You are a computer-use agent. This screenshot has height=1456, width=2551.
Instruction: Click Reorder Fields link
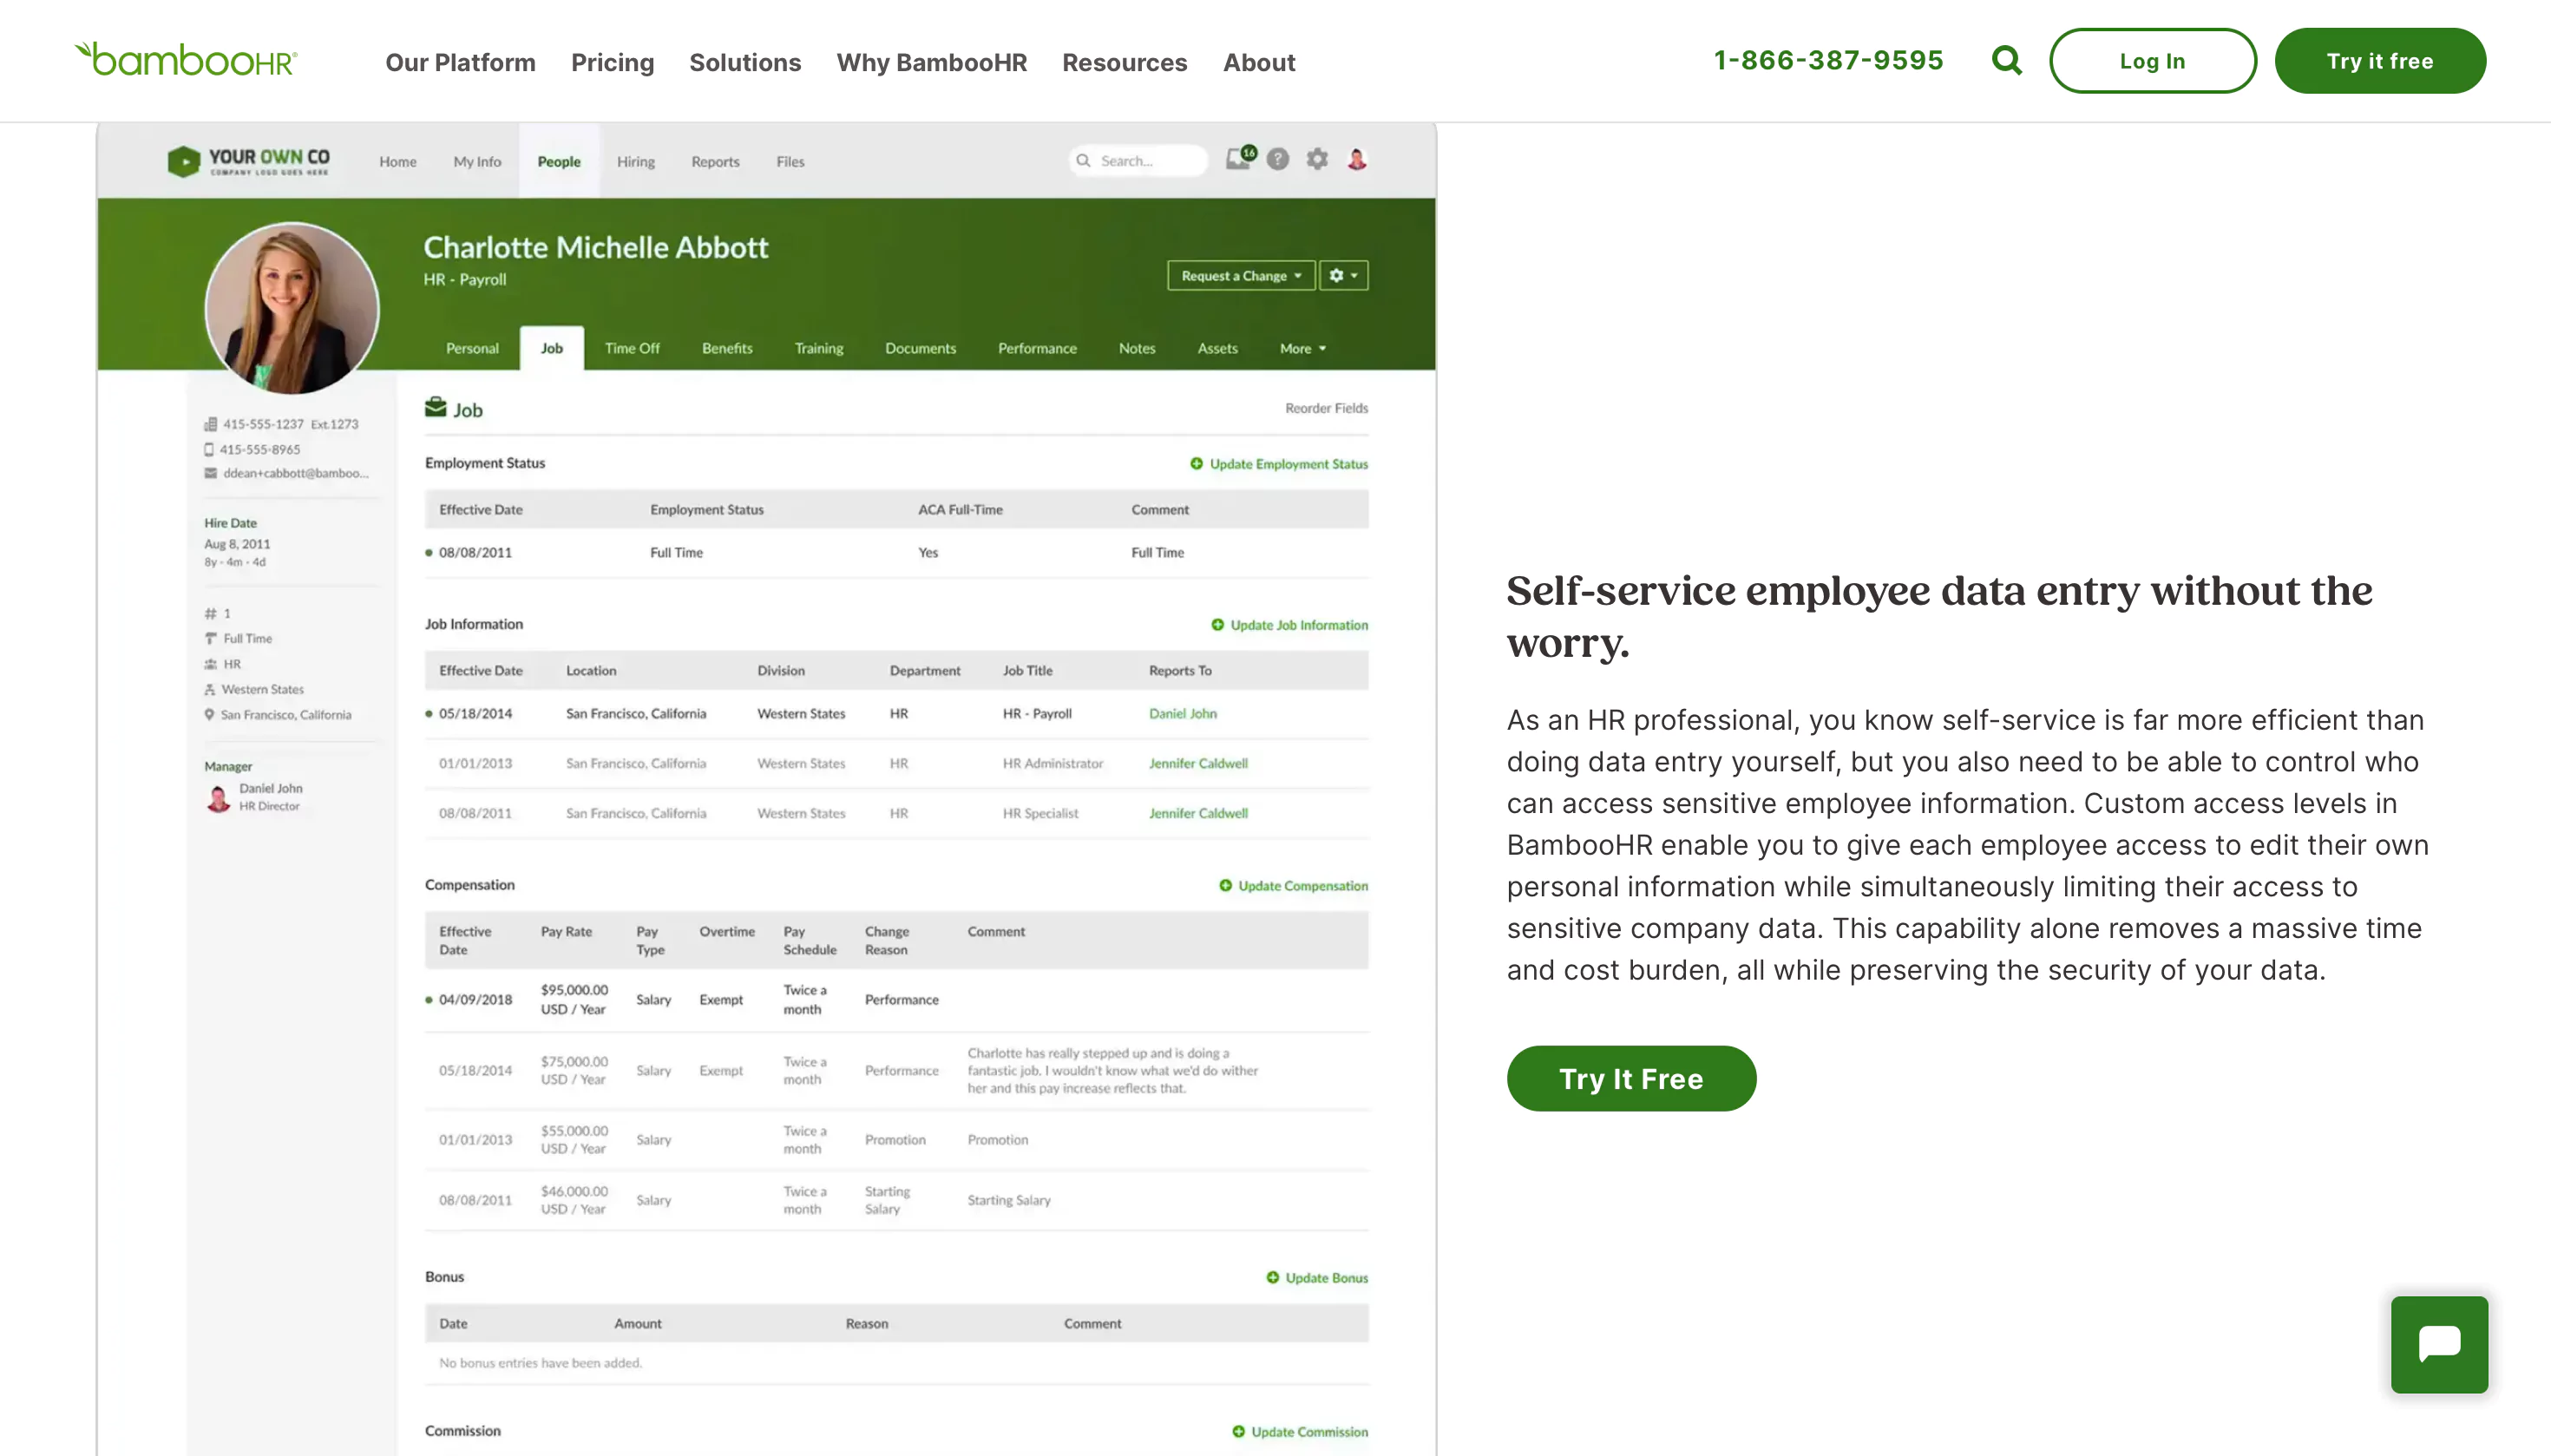(x=1326, y=408)
